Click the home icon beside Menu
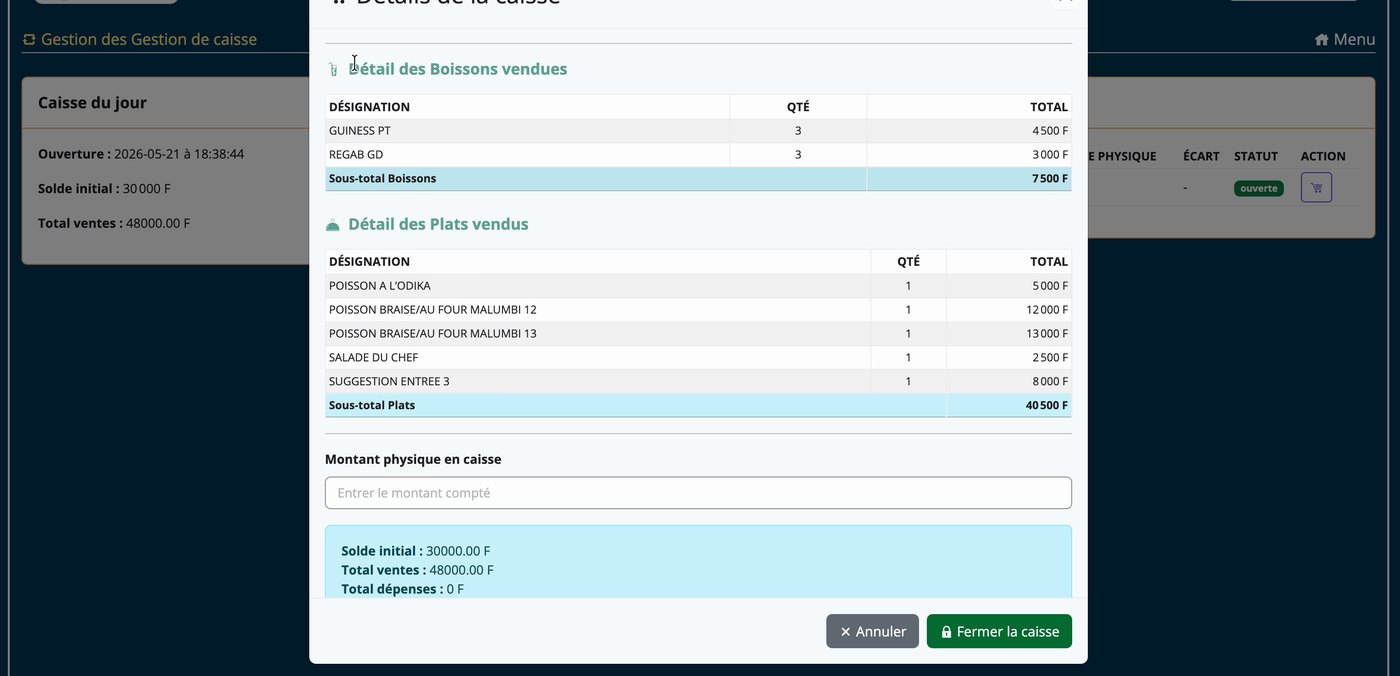This screenshot has height=676, width=1400. [1322, 40]
